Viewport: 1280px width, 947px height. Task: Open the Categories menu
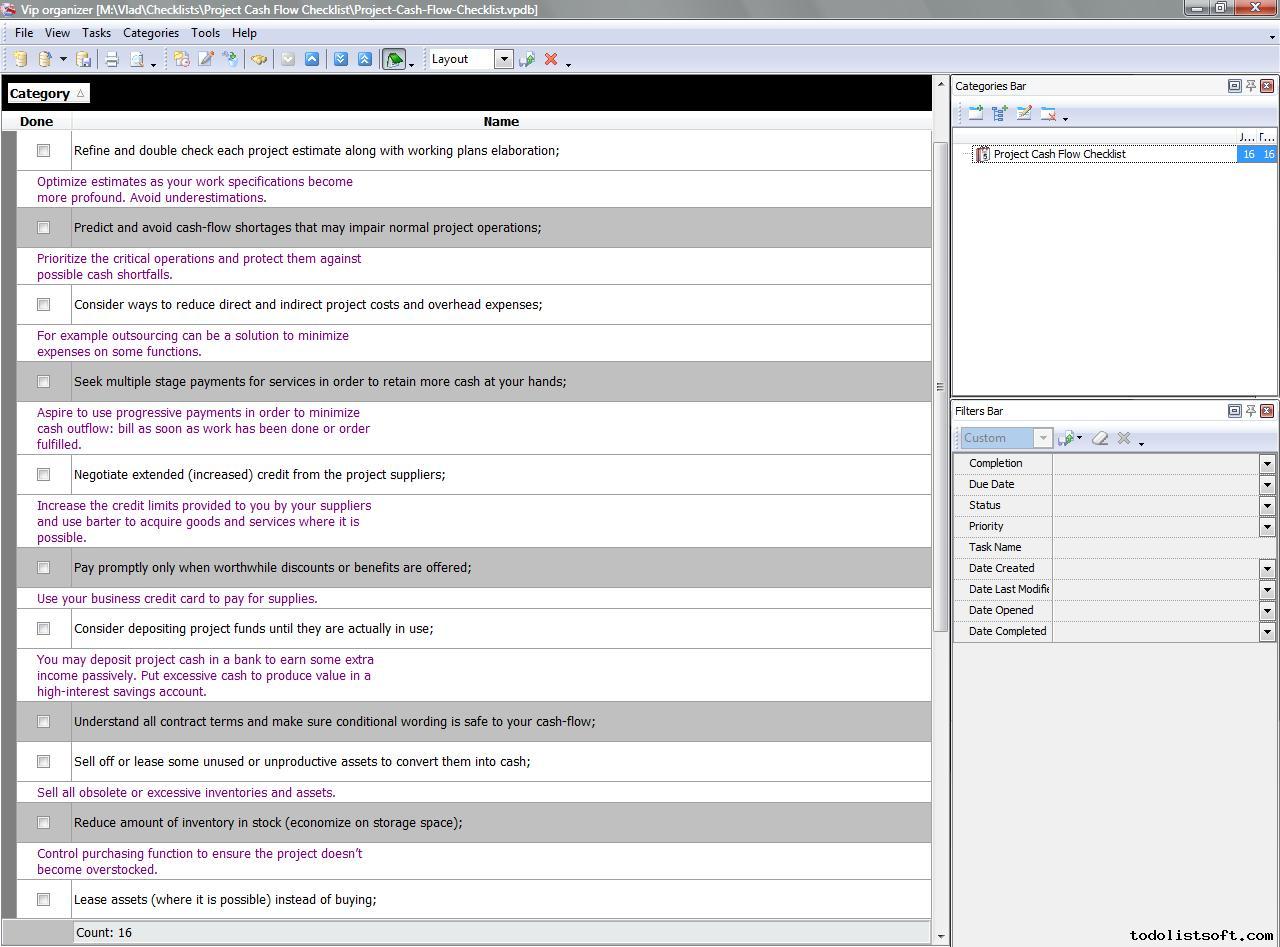pos(150,33)
